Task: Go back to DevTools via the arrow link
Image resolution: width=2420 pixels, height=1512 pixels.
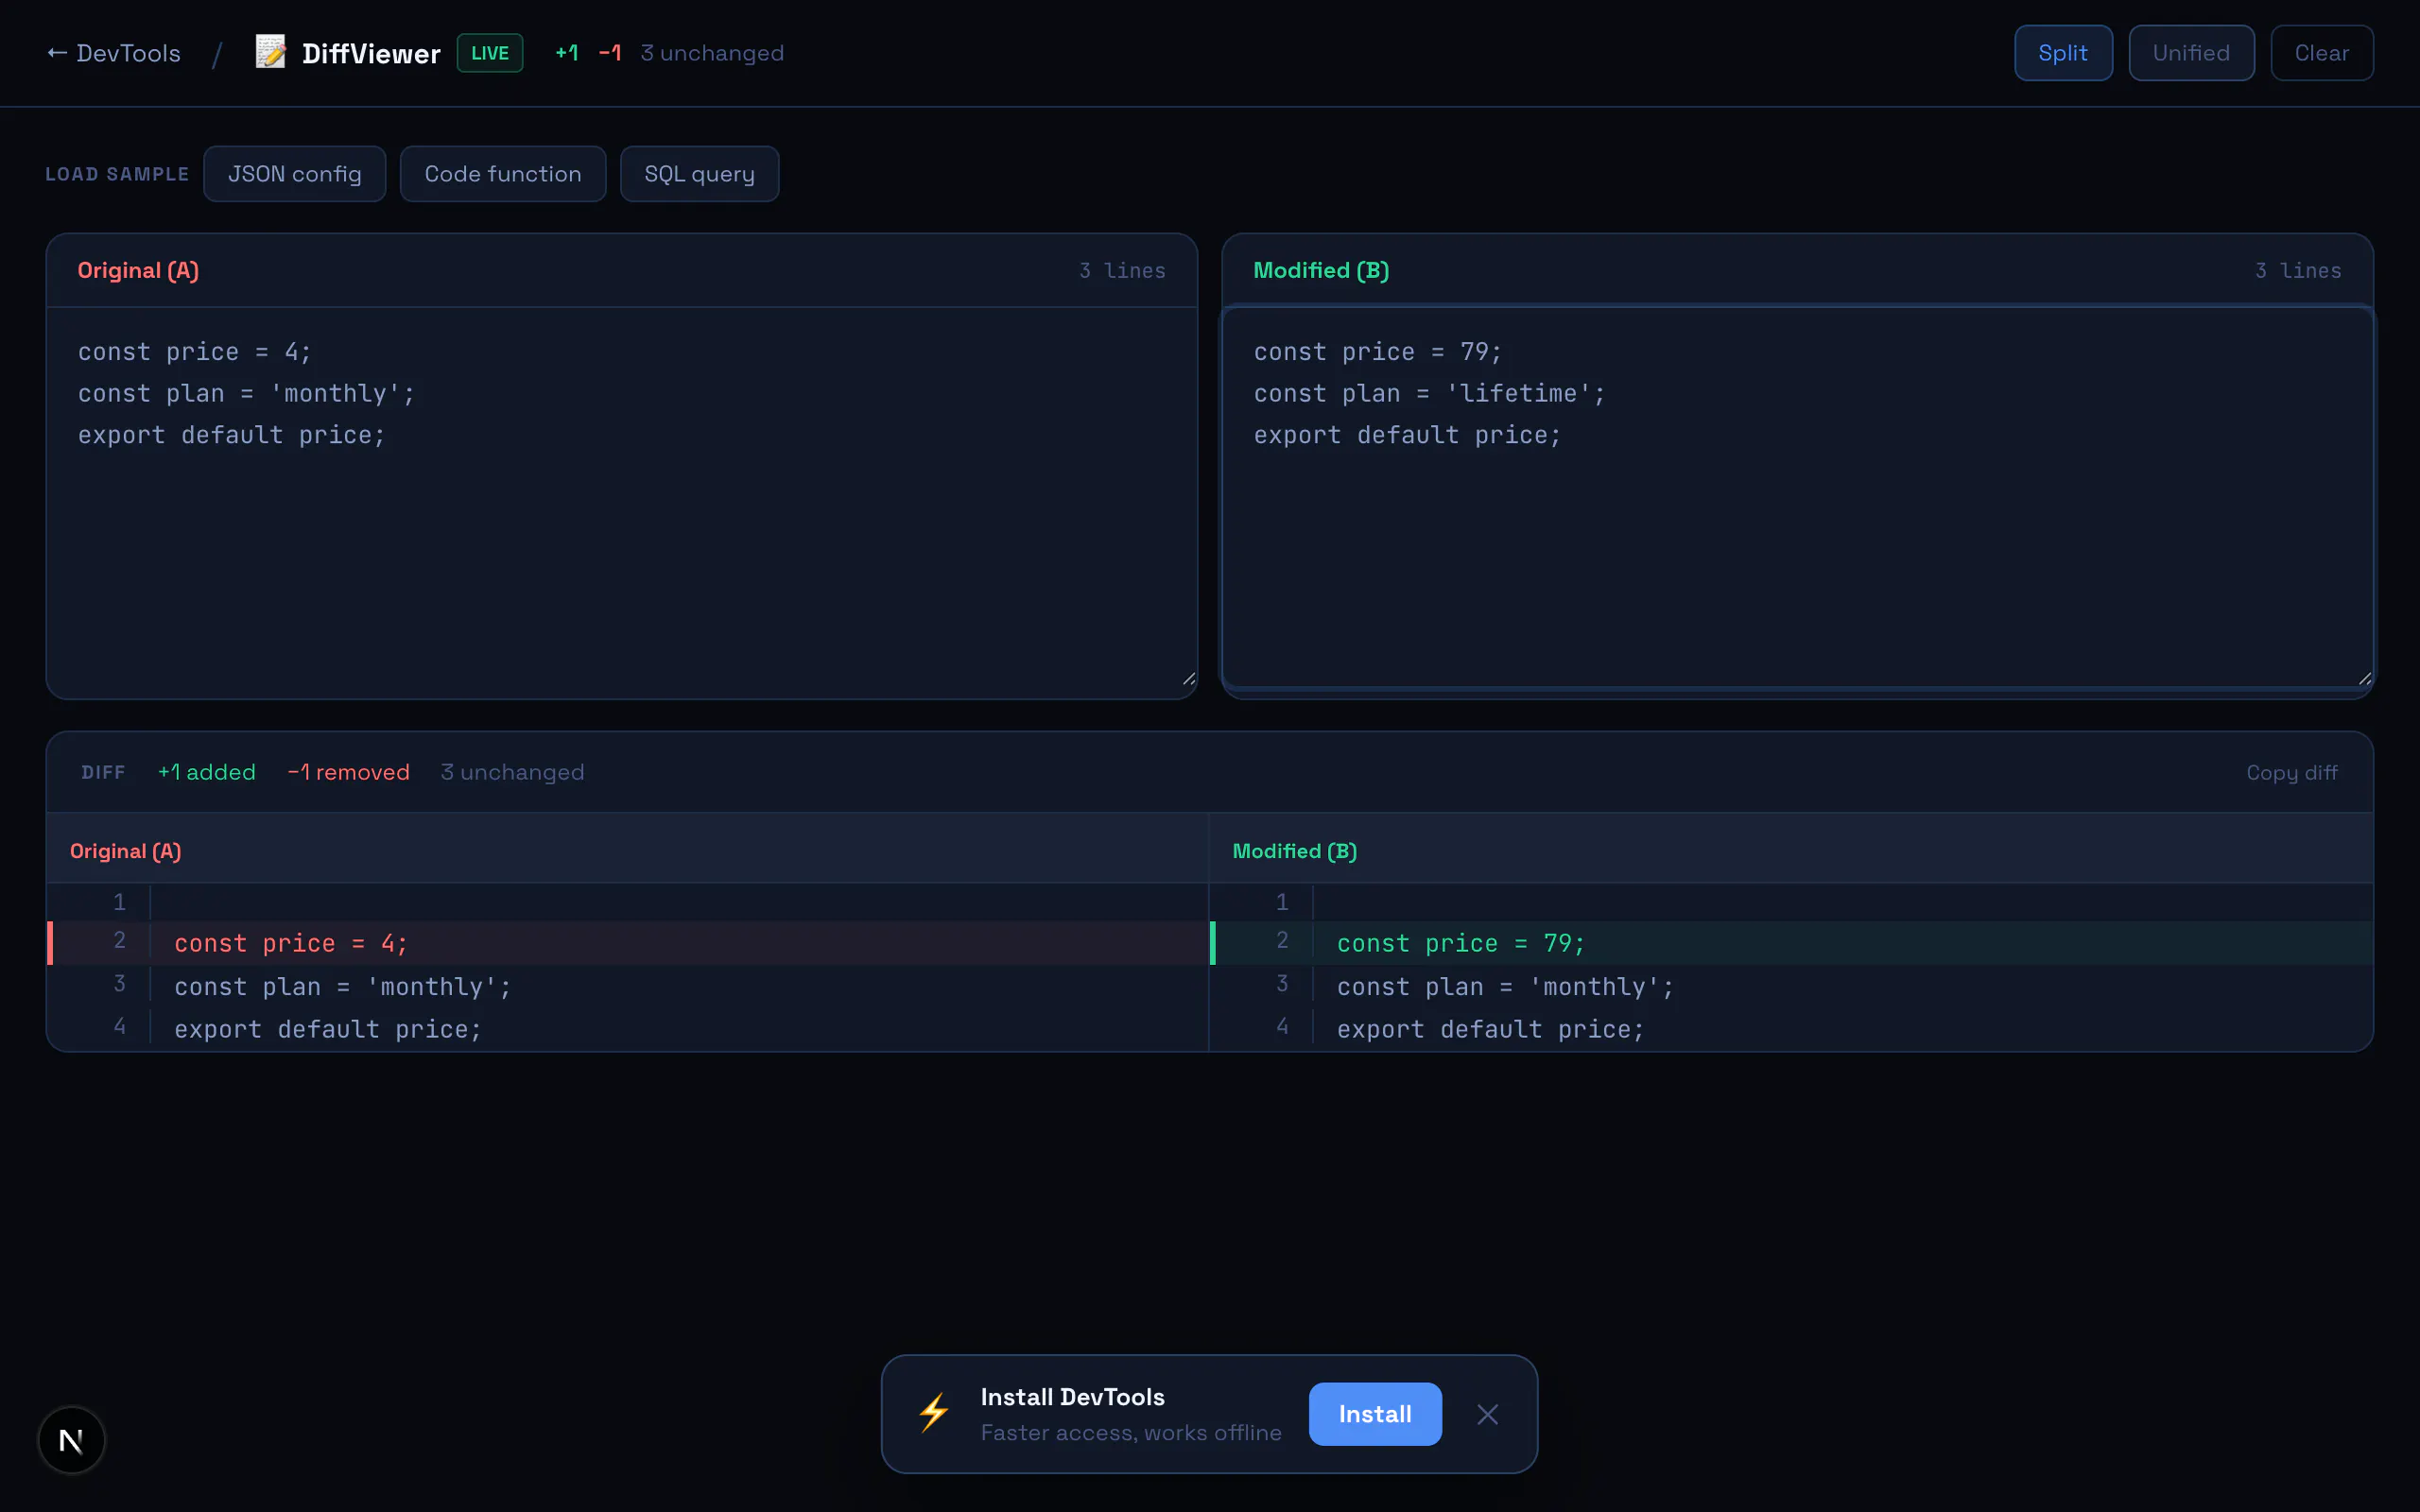Action: 113,53
